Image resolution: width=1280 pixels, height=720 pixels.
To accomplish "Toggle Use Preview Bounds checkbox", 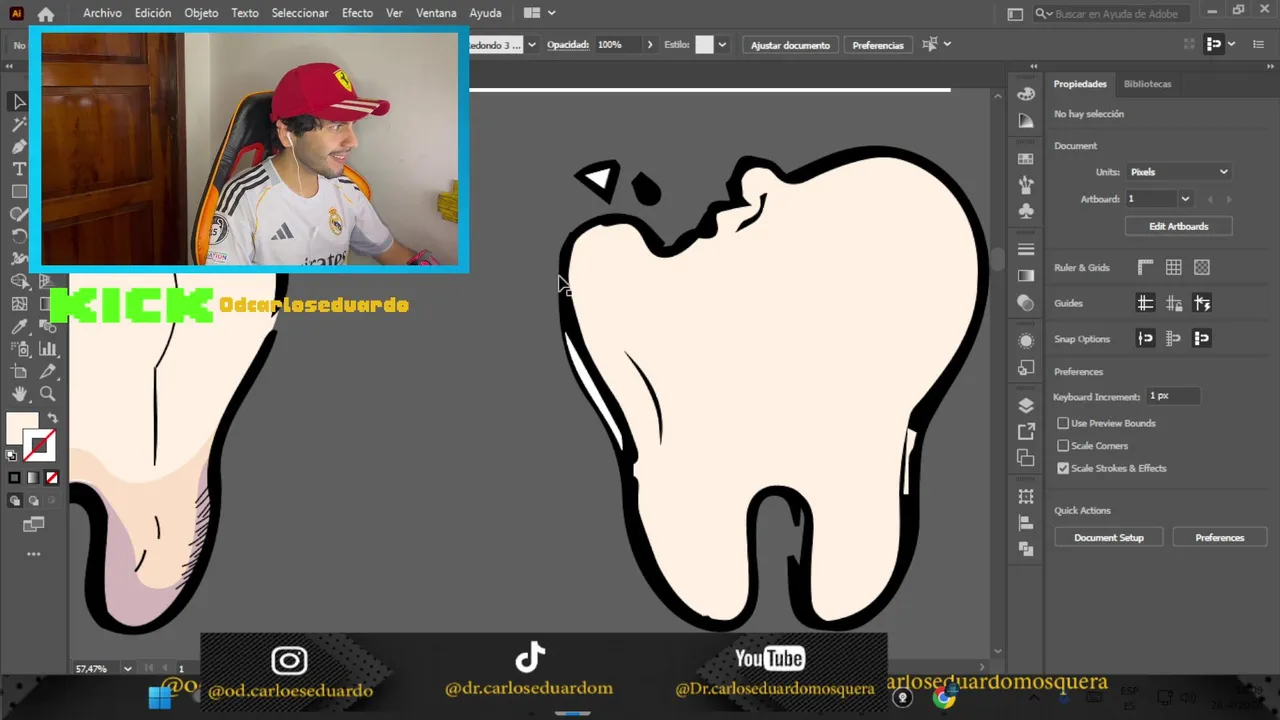I will 1063,423.
